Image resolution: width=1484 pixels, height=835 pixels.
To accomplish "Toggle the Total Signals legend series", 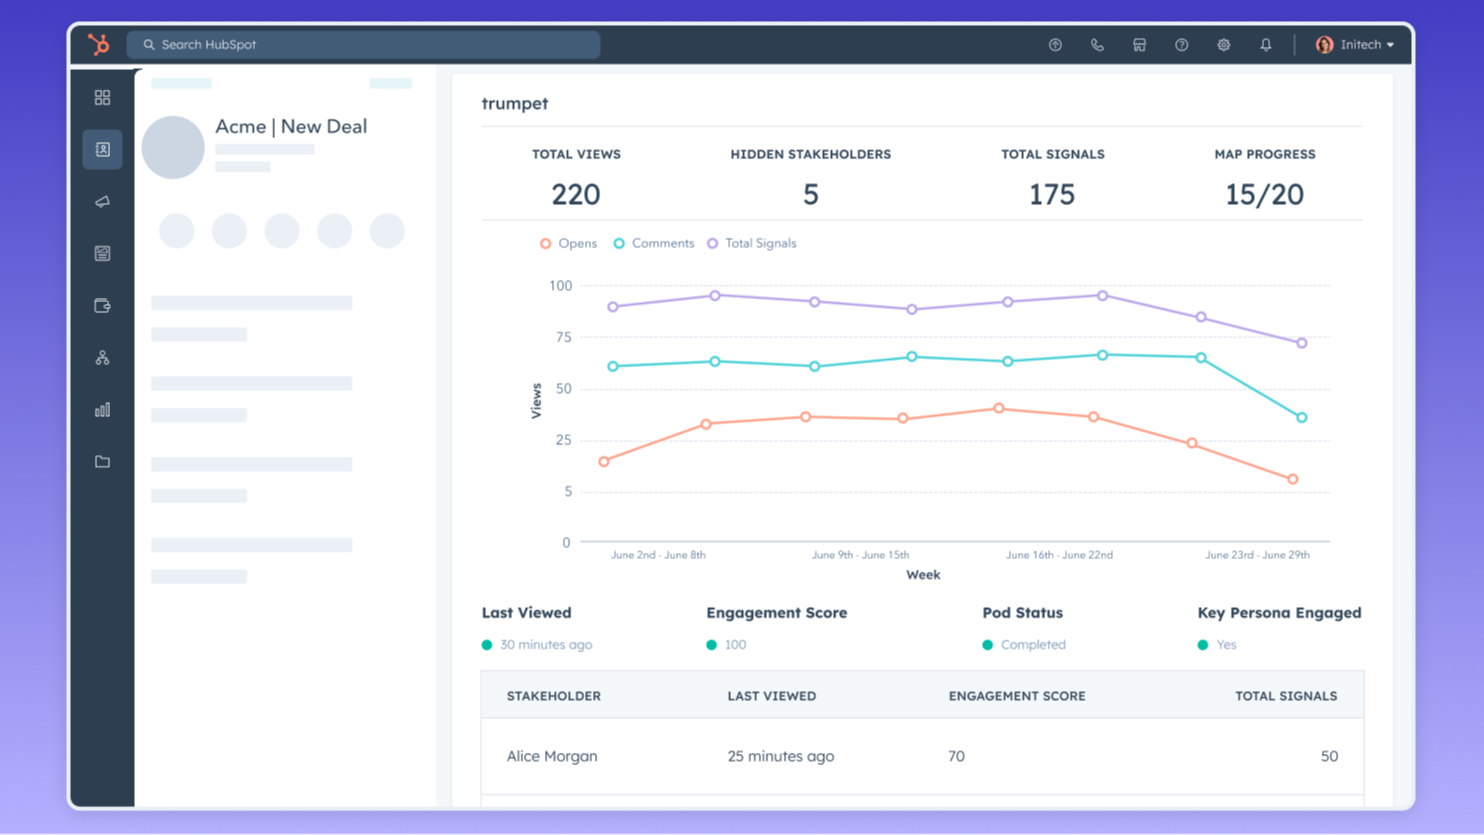I will (752, 244).
